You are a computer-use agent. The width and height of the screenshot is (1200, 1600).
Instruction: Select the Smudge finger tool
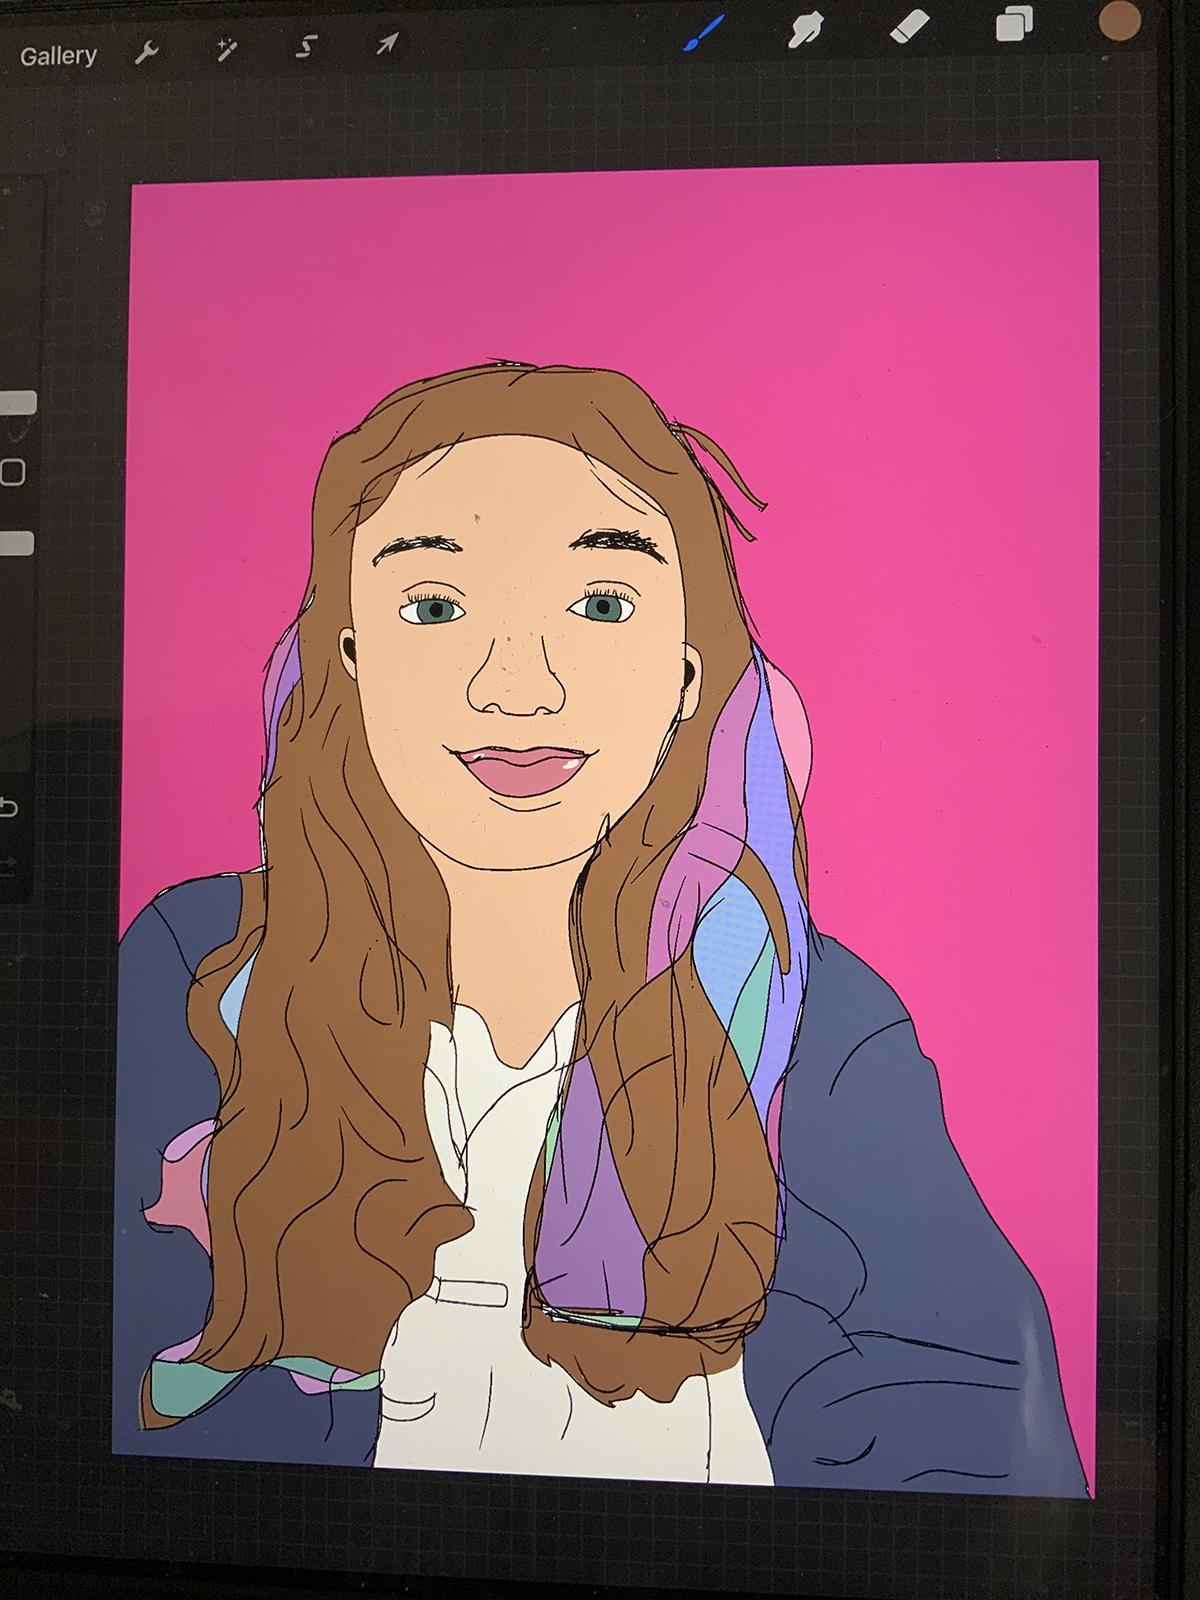805,30
